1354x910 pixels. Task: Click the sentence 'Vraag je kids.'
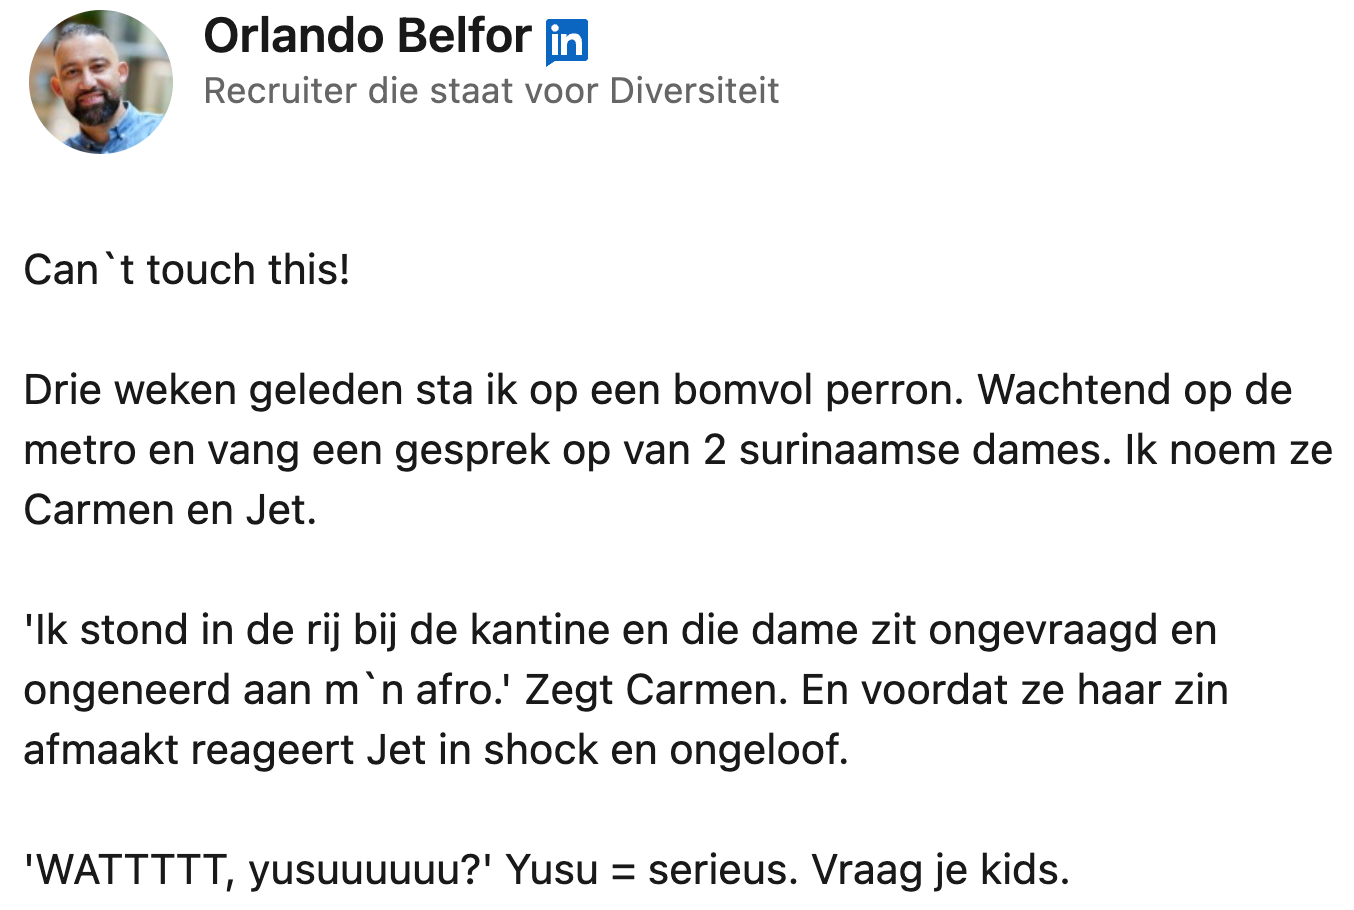tap(940, 870)
